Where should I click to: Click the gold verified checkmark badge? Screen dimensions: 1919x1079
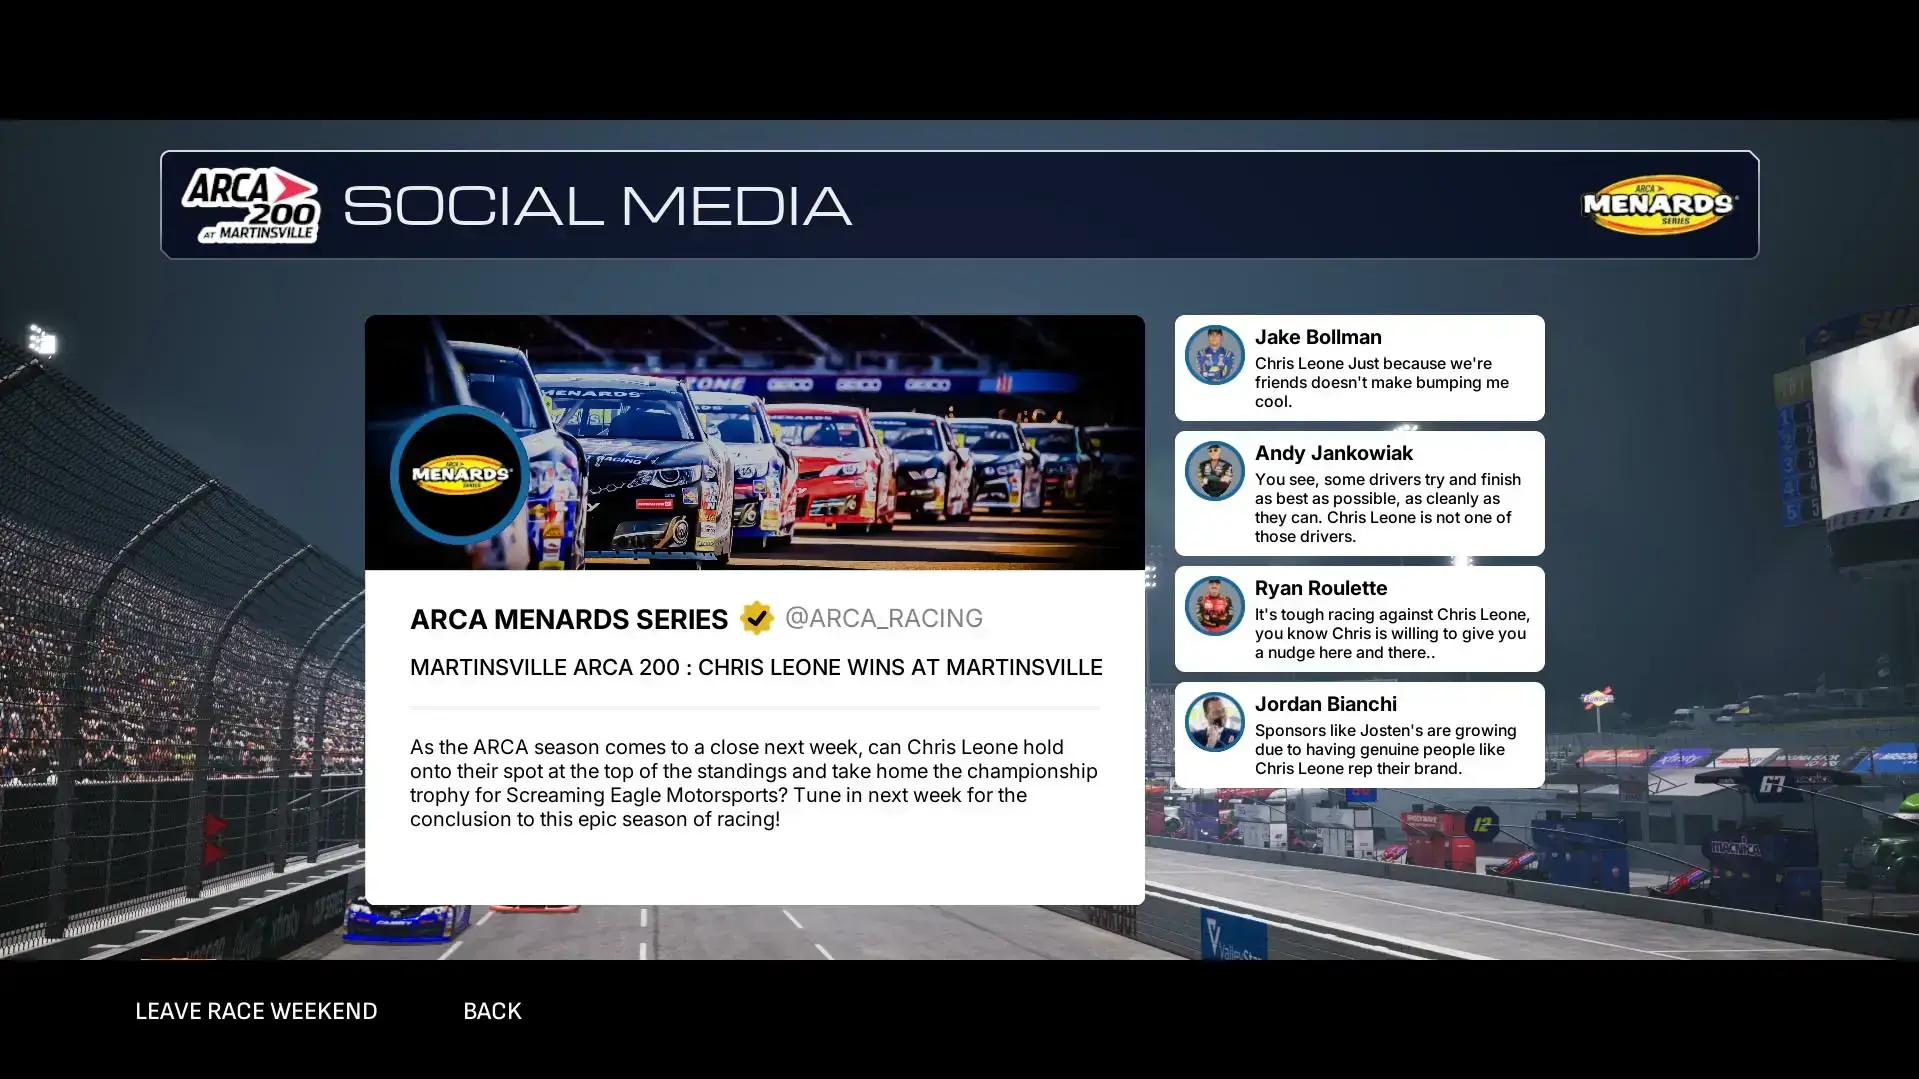(756, 618)
